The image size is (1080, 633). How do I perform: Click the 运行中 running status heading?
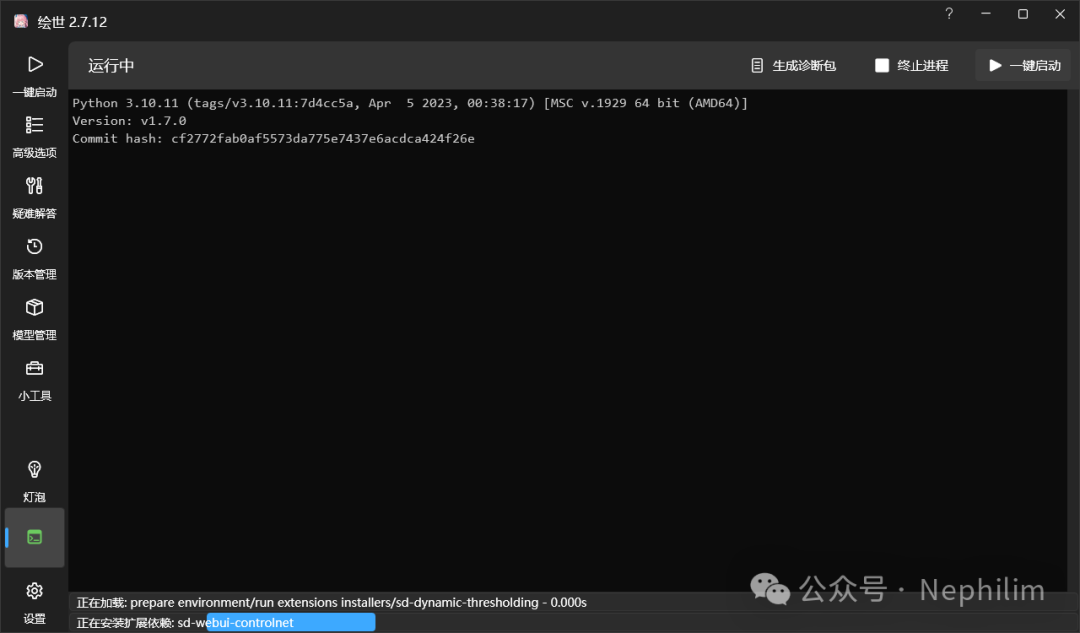111,65
